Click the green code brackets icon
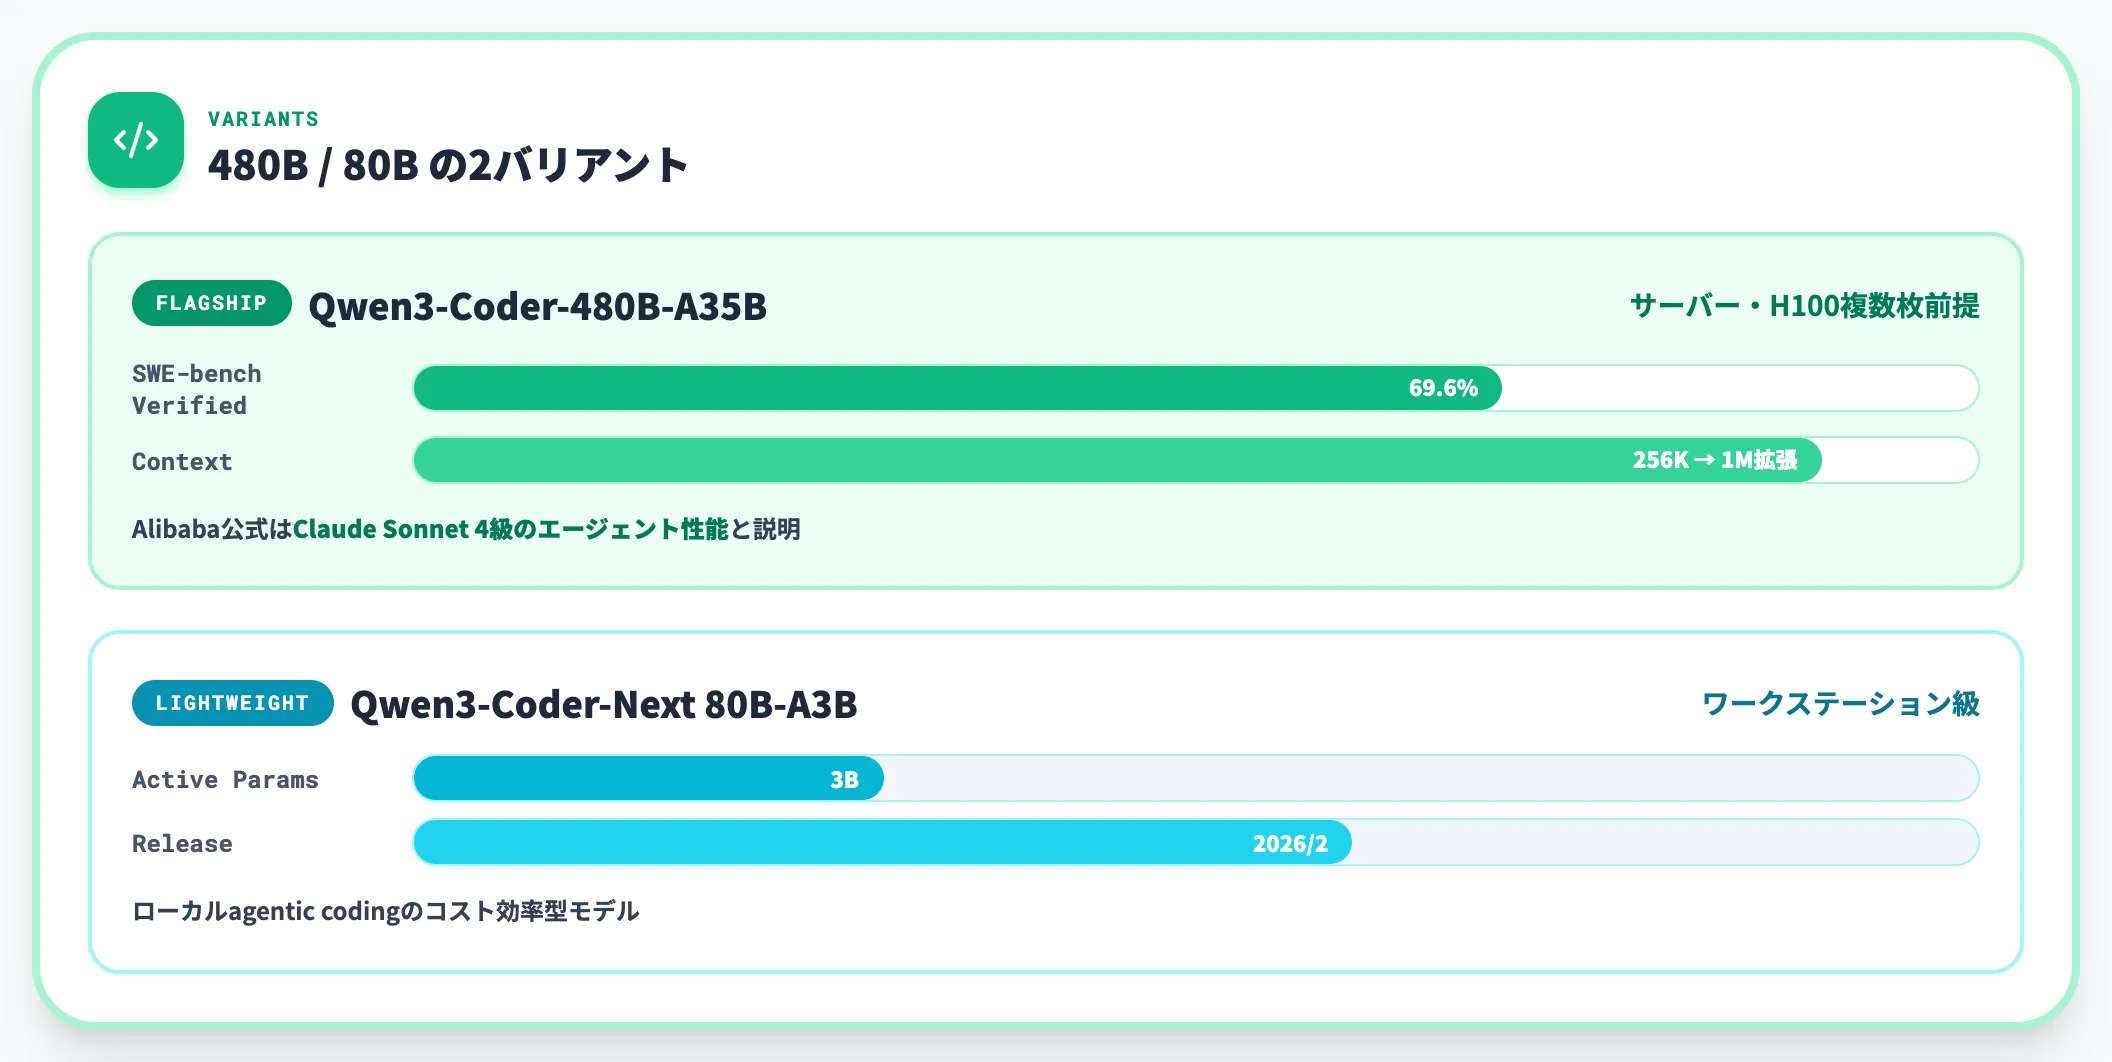 tap(136, 140)
